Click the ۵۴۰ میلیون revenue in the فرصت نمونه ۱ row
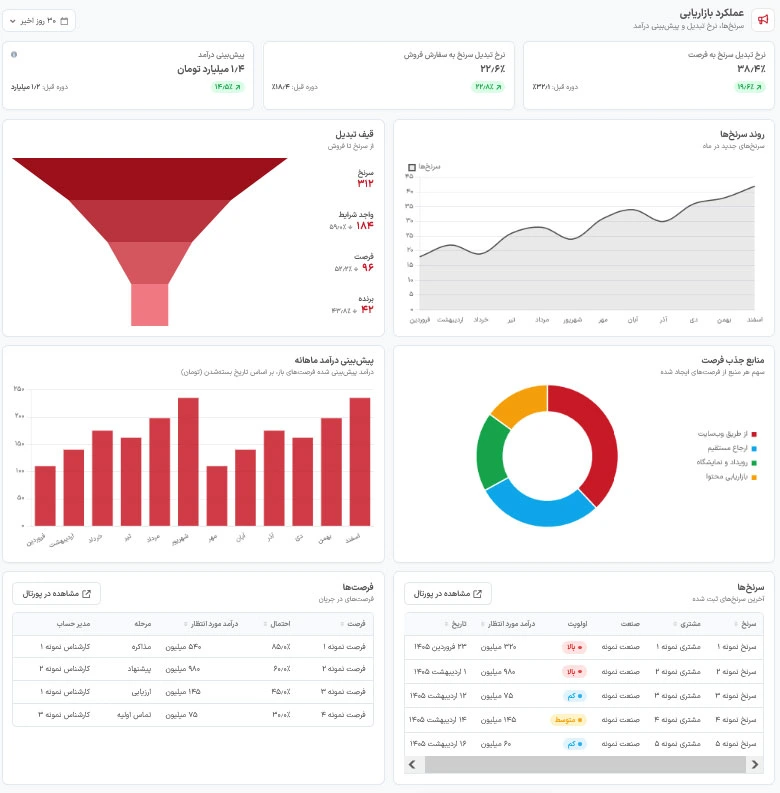The height and width of the screenshot is (793, 780). point(183,647)
